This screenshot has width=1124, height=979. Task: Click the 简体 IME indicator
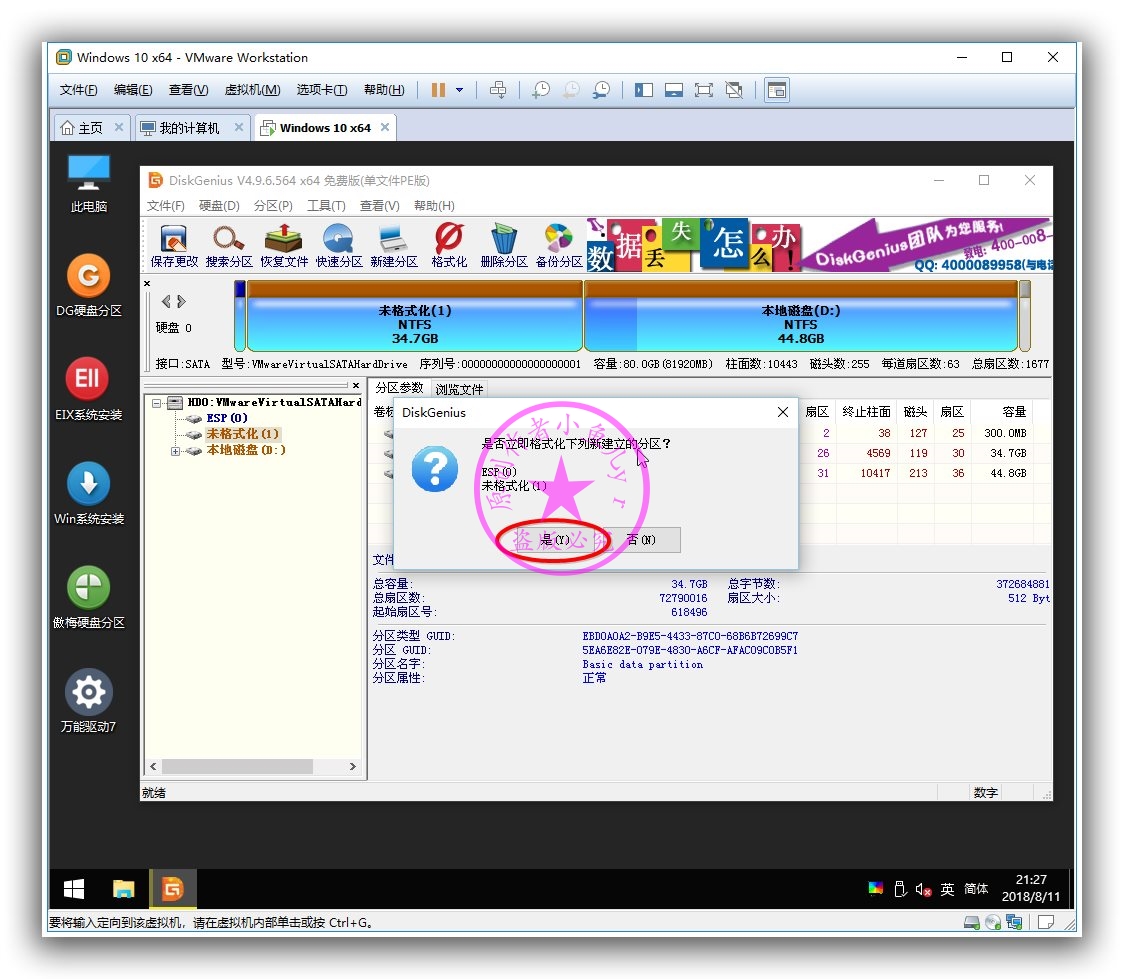(976, 889)
